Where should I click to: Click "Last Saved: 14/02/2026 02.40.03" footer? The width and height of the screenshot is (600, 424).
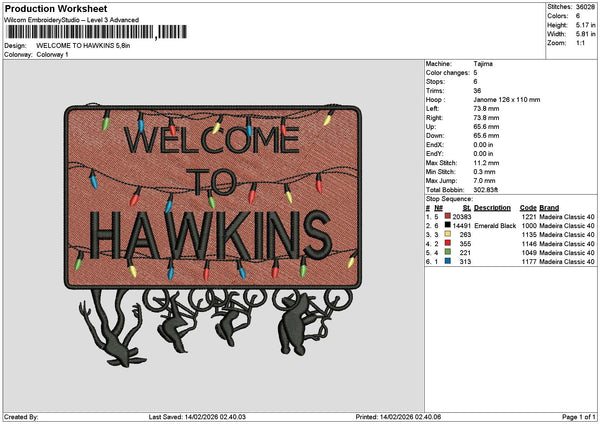click(197, 417)
